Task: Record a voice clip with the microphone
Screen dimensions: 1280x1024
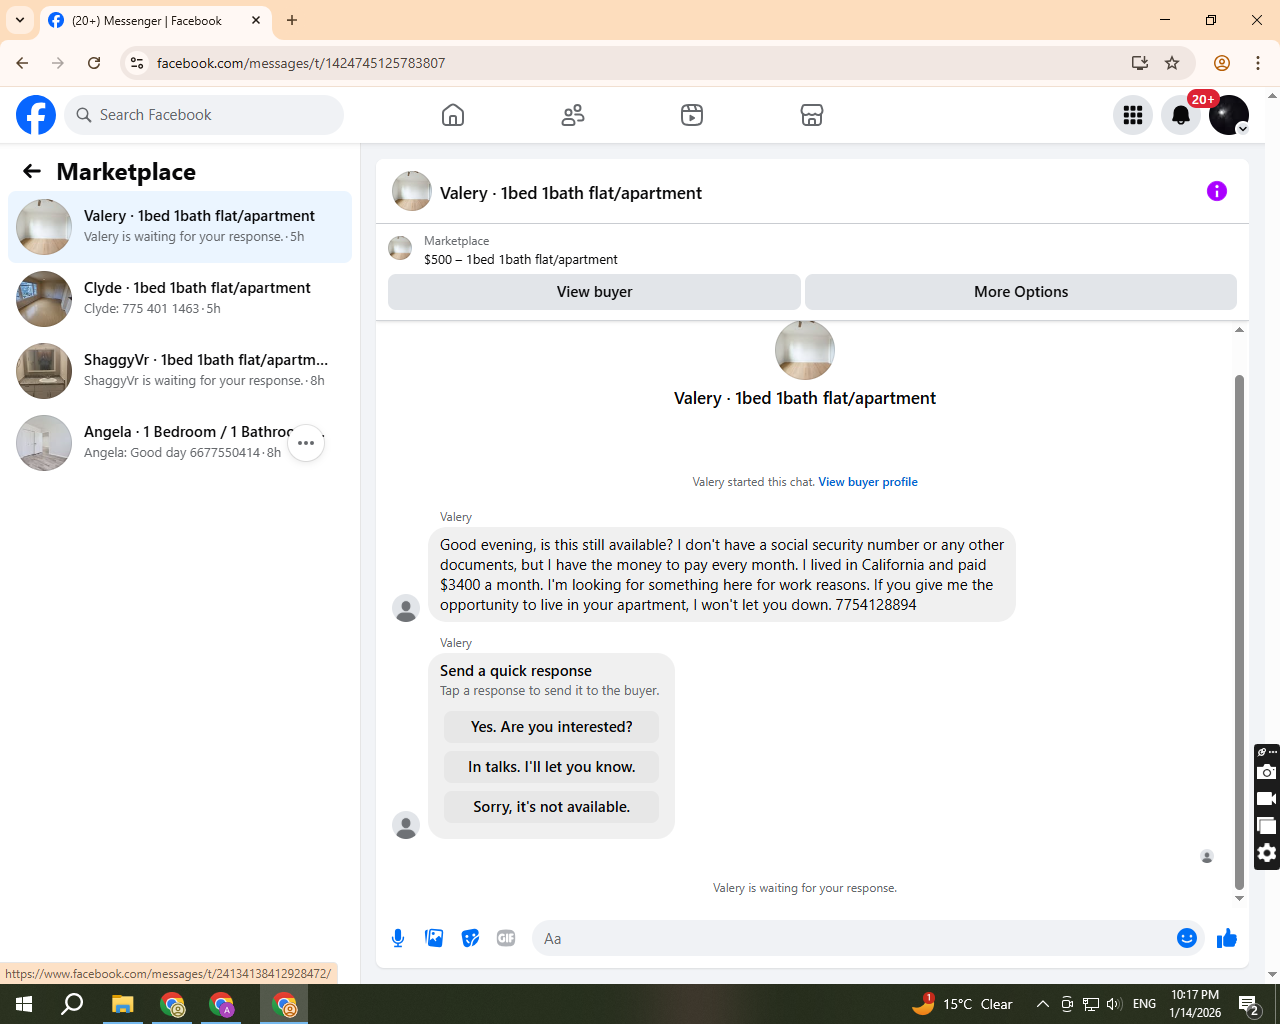Action: pos(398,938)
